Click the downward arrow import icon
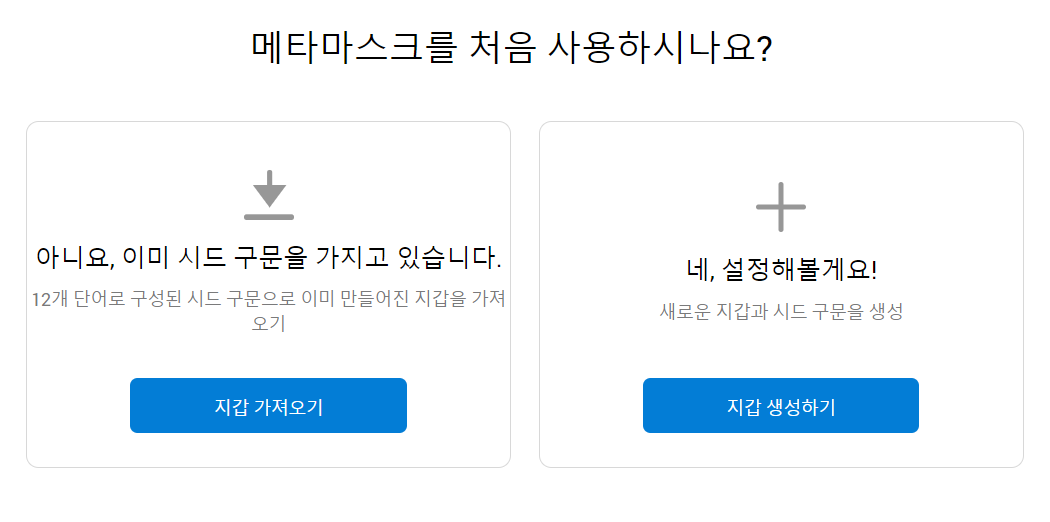This screenshot has height=522, width=1050. click(269, 194)
